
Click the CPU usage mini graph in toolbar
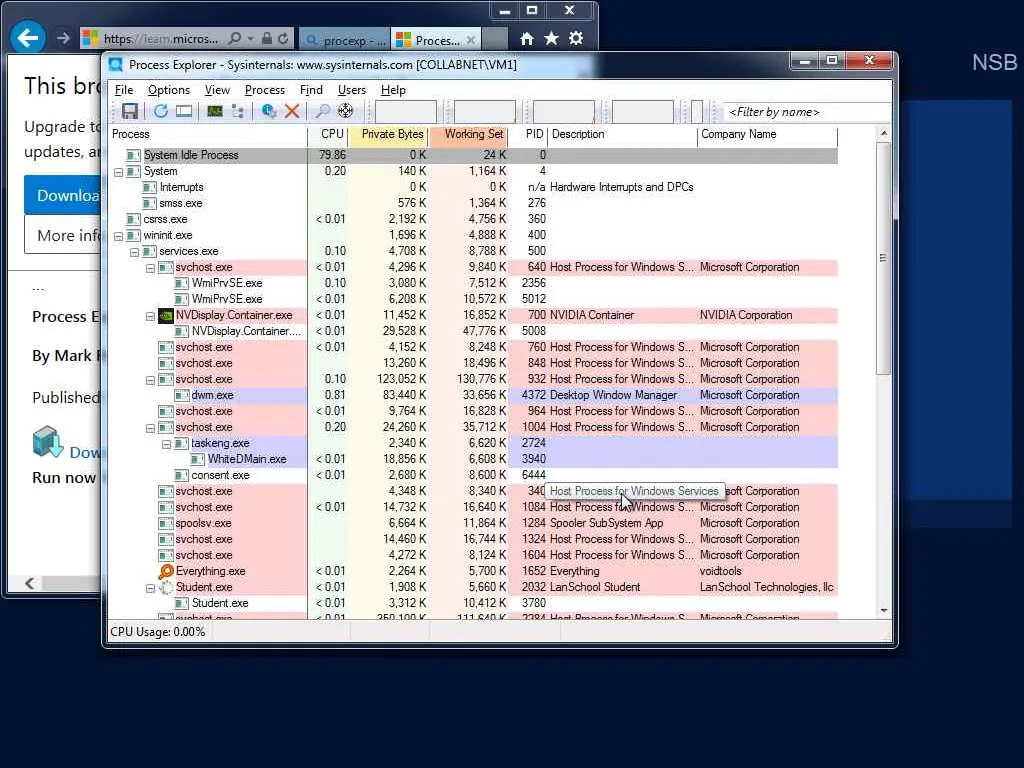coord(406,112)
